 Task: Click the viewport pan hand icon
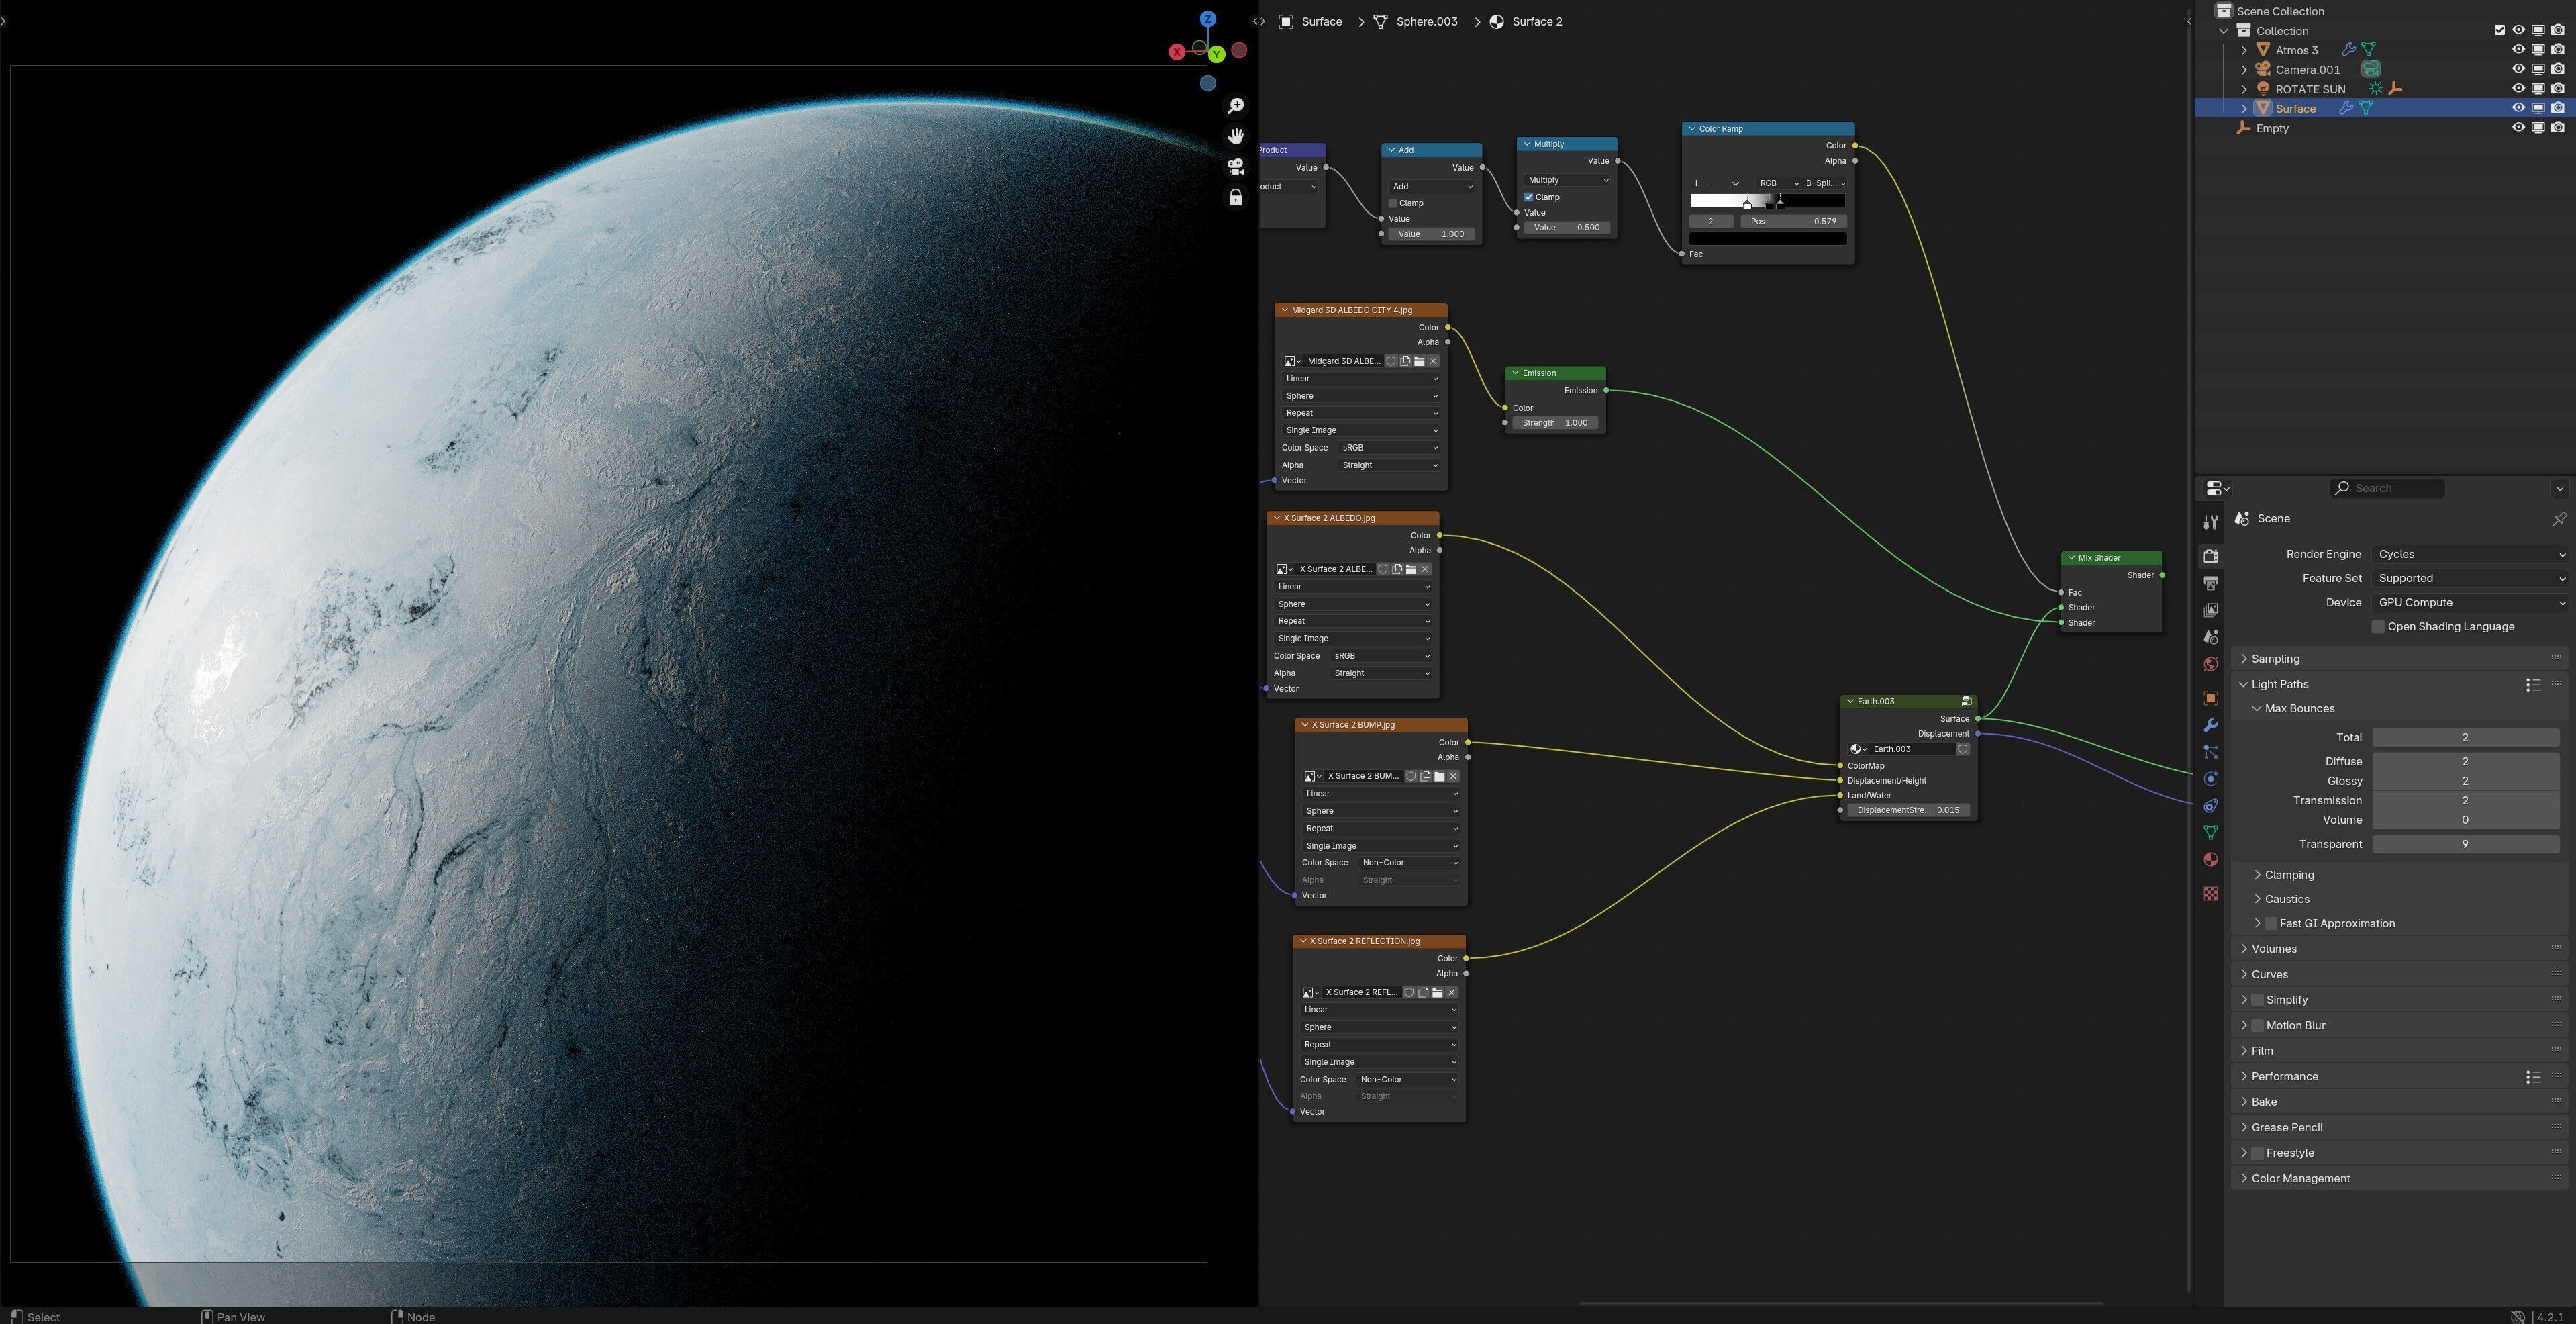[1236, 136]
